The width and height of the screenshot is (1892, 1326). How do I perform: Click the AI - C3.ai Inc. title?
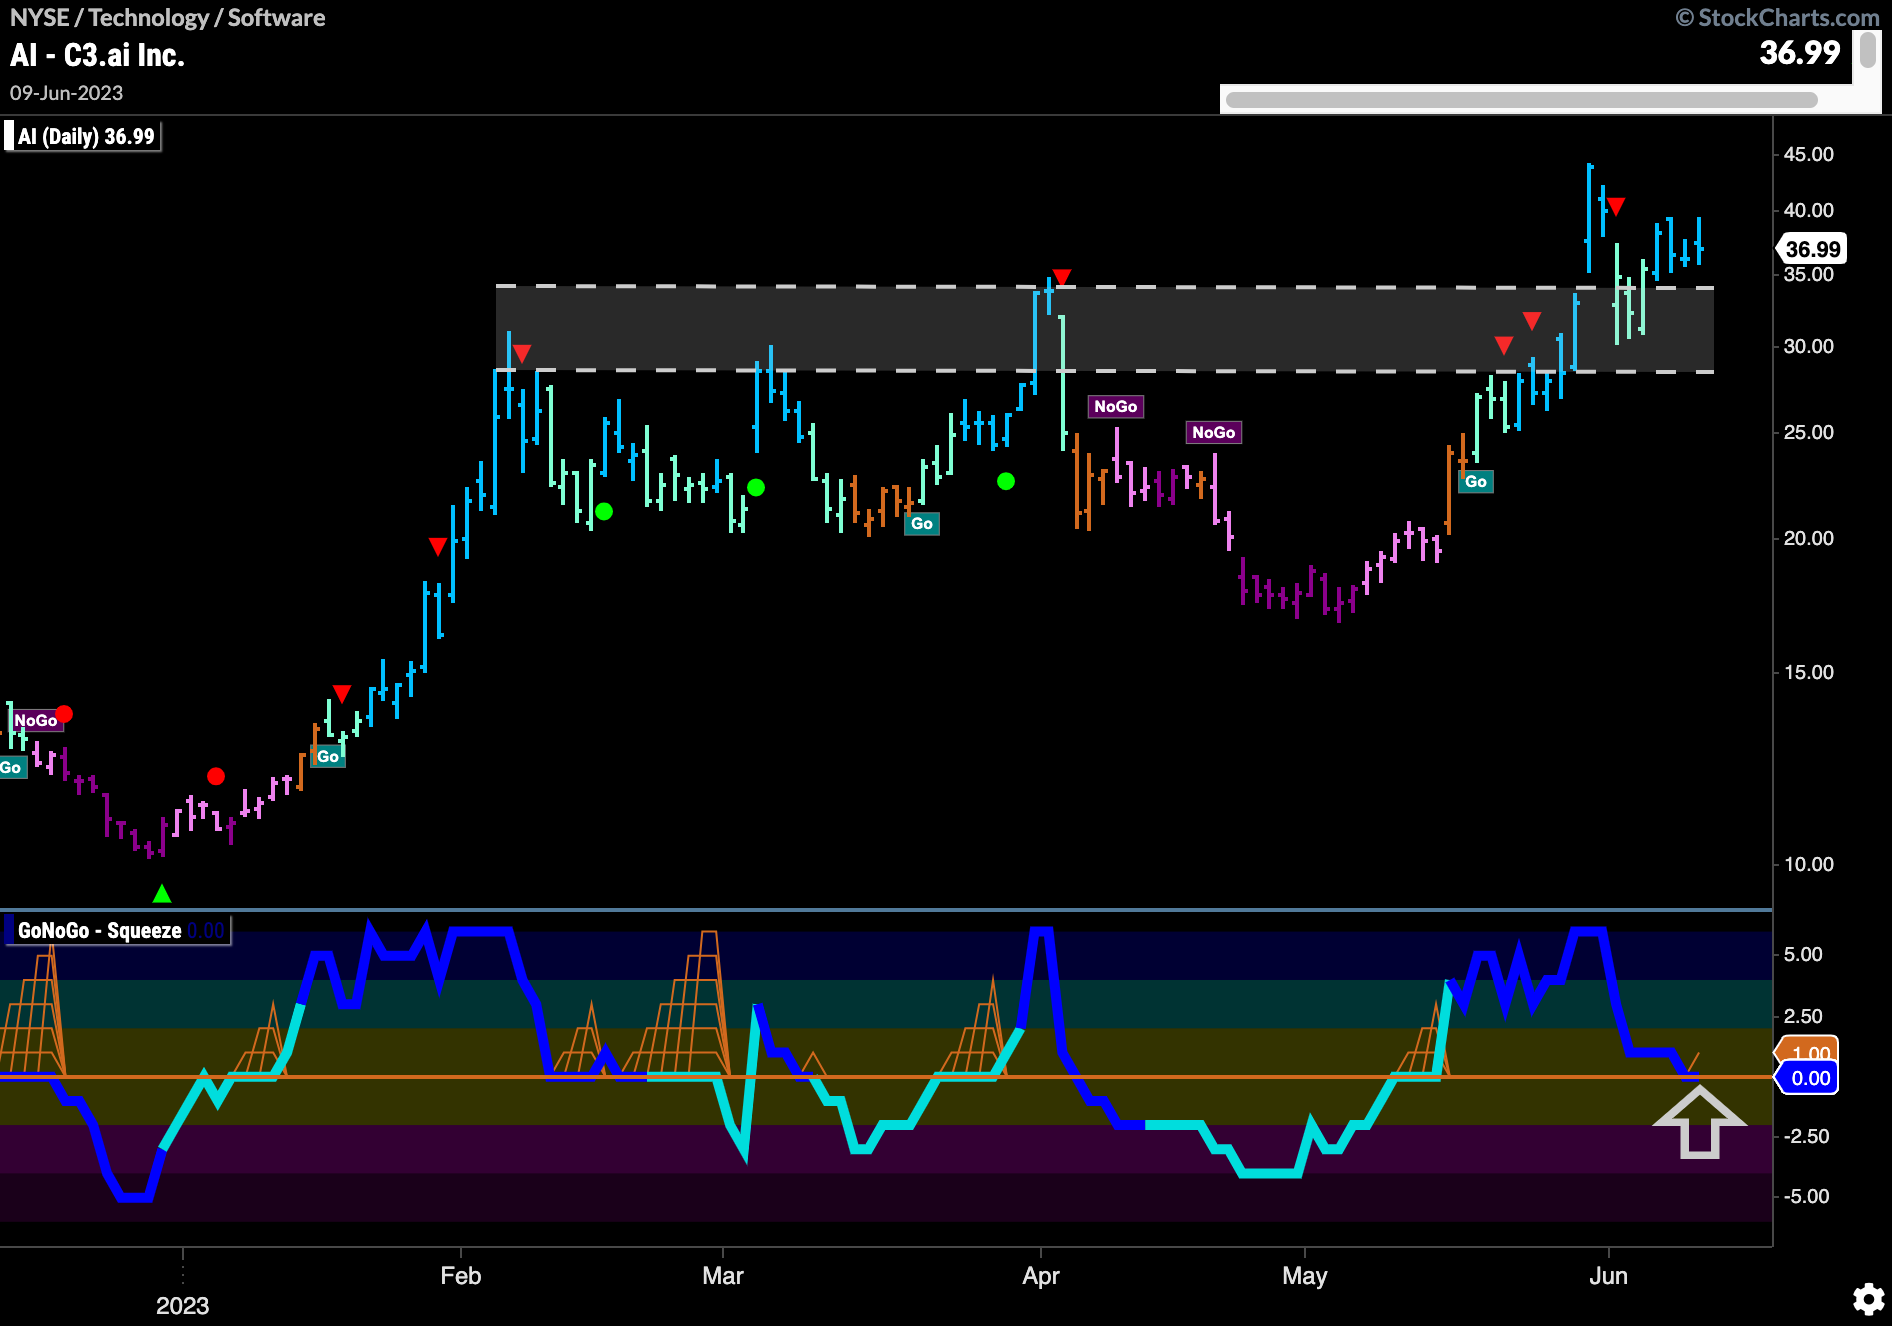pyautogui.click(x=97, y=55)
